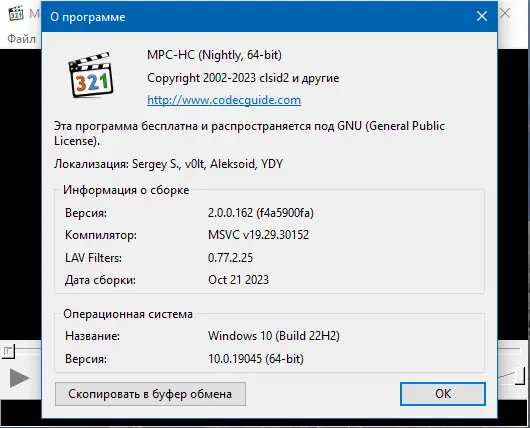The width and height of the screenshot is (530, 428).
Task: Select version text 2.0.0.162 (f4a5900fa)
Action: click(261, 213)
